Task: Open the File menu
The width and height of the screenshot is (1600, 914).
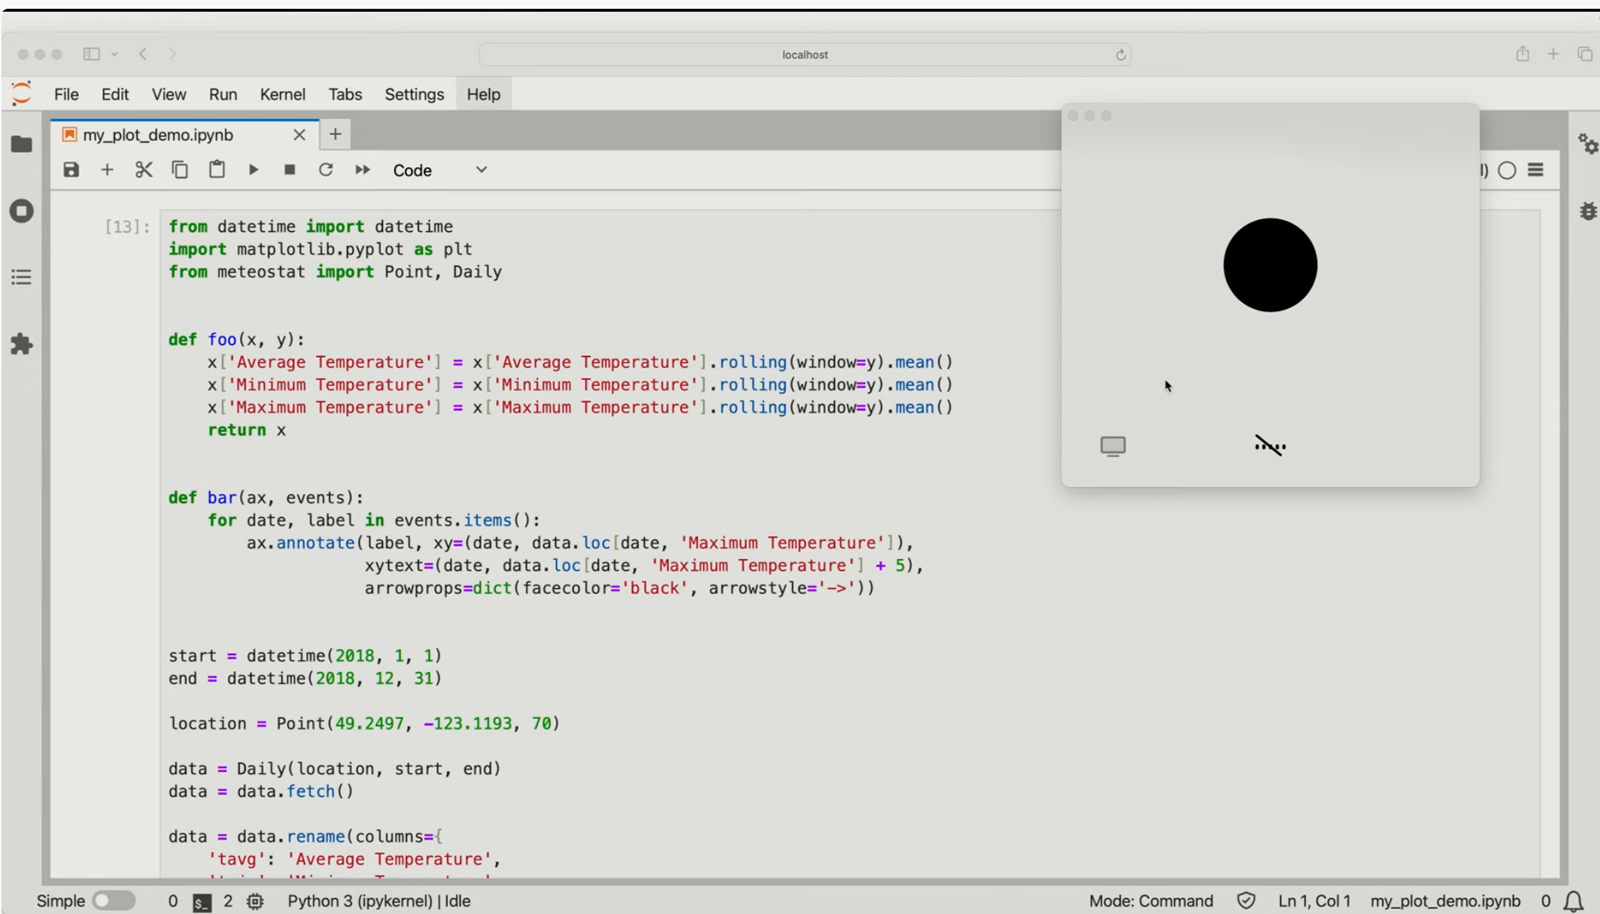Action: click(66, 94)
